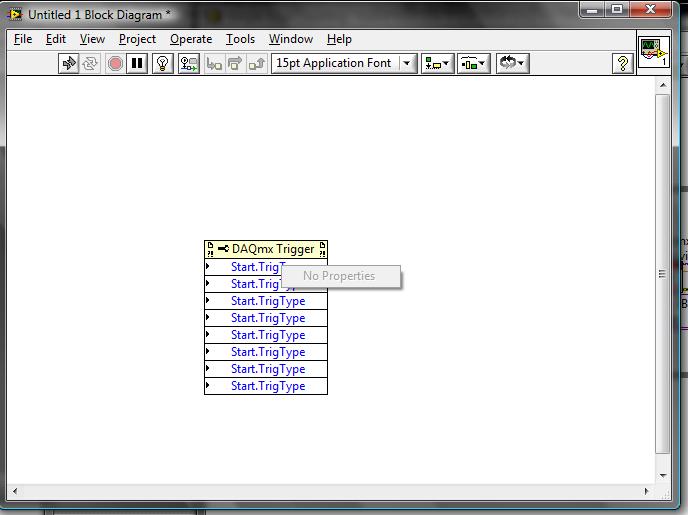Click the vertical scrollbar up arrow
The image size is (688, 515).
point(663,85)
